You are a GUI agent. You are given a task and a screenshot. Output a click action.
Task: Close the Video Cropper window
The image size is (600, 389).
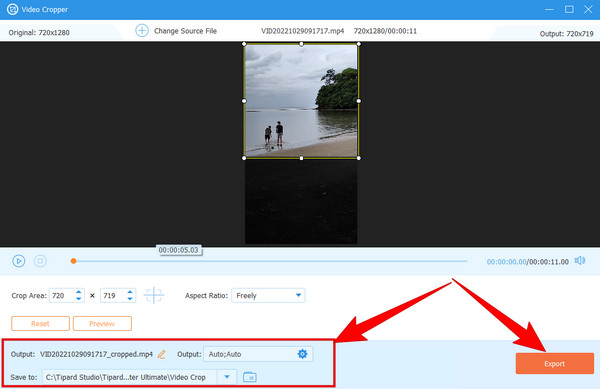pyautogui.click(x=588, y=9)
